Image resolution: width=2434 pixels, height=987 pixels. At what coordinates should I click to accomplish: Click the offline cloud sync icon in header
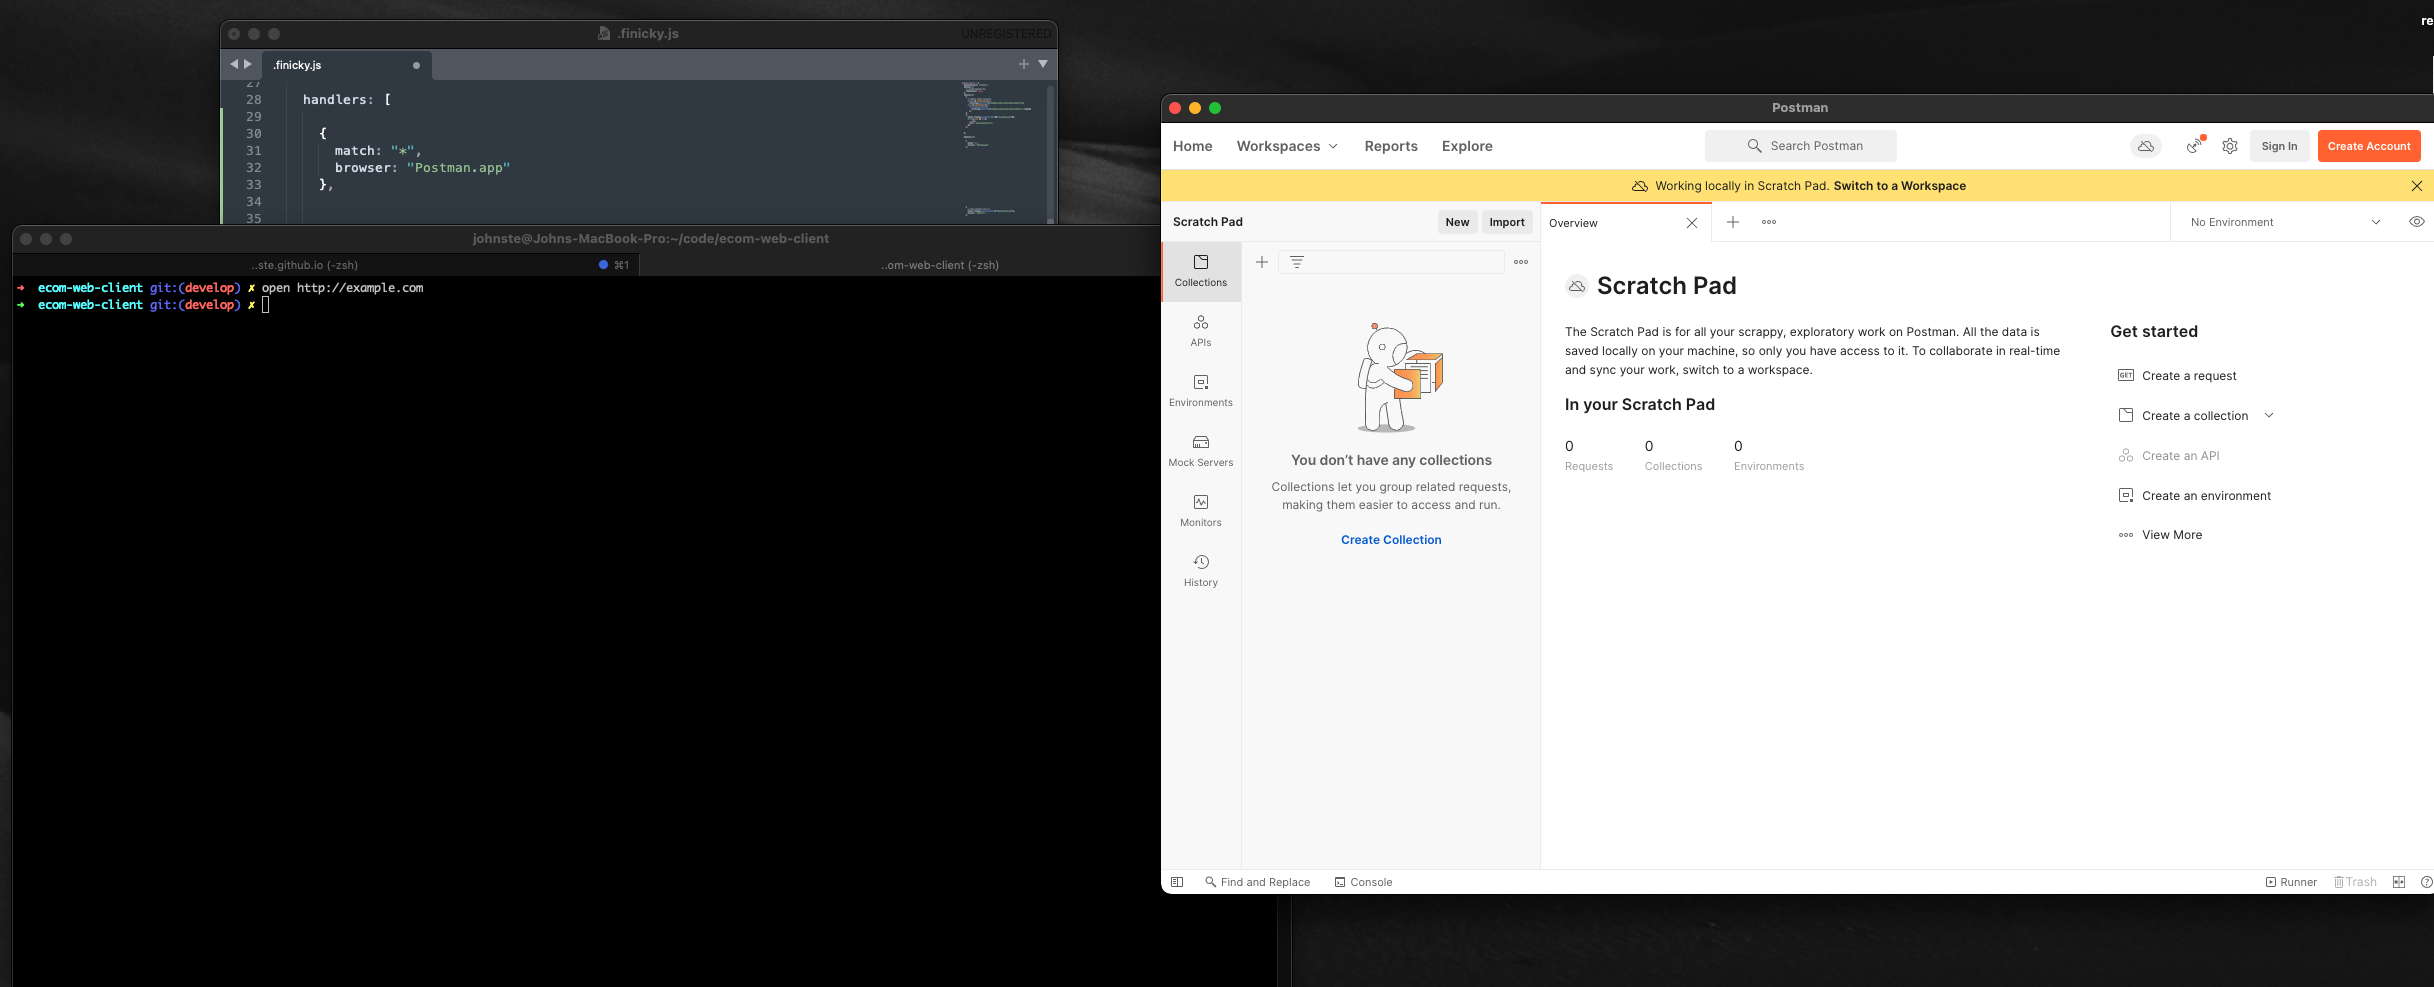pos(2145,146)
